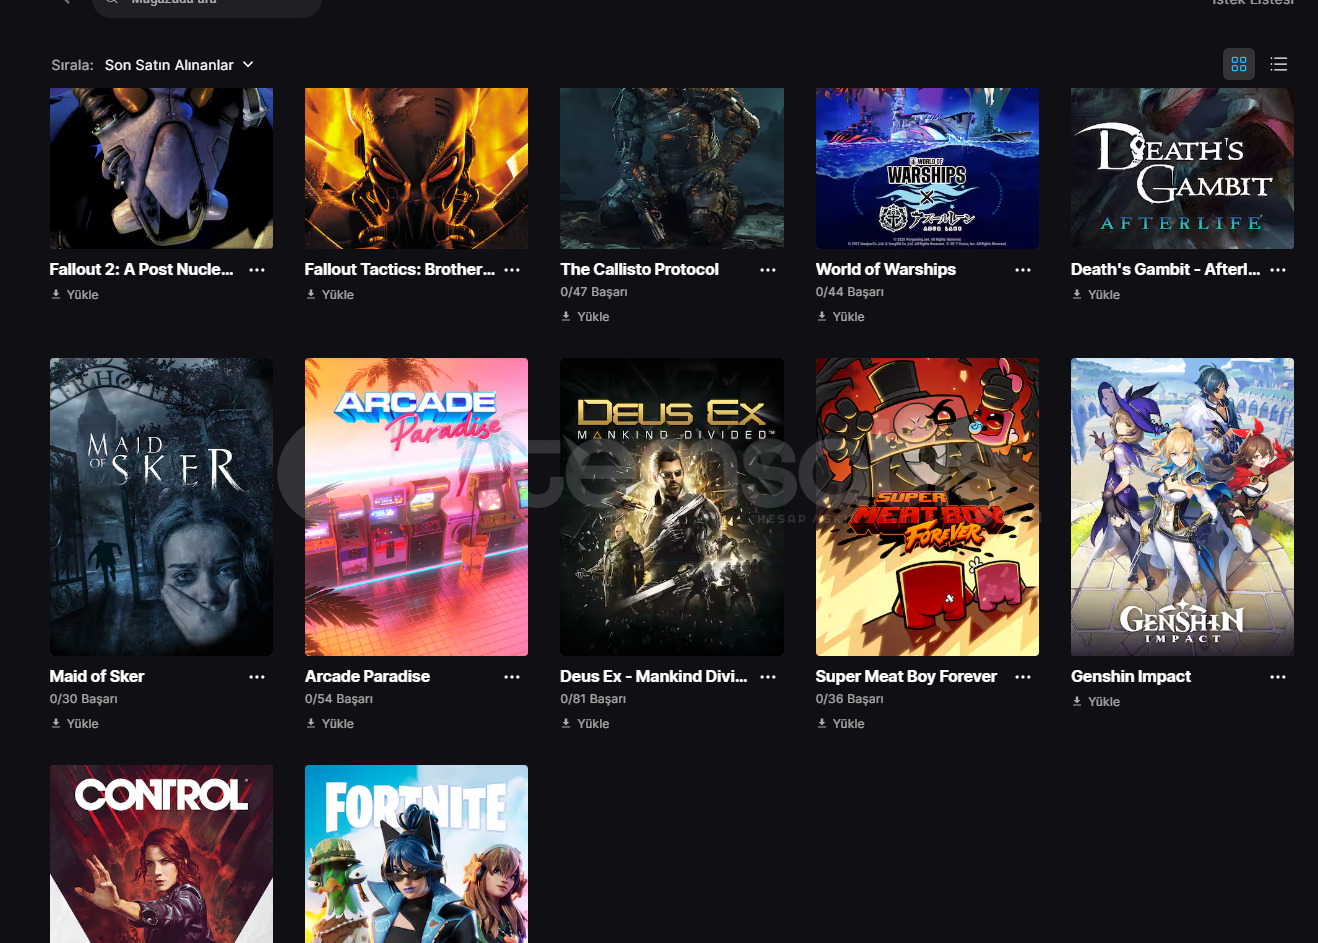Open the Fallout 2 cover thumbnail
Screen dimensions: 1318x943
point(161,168)
